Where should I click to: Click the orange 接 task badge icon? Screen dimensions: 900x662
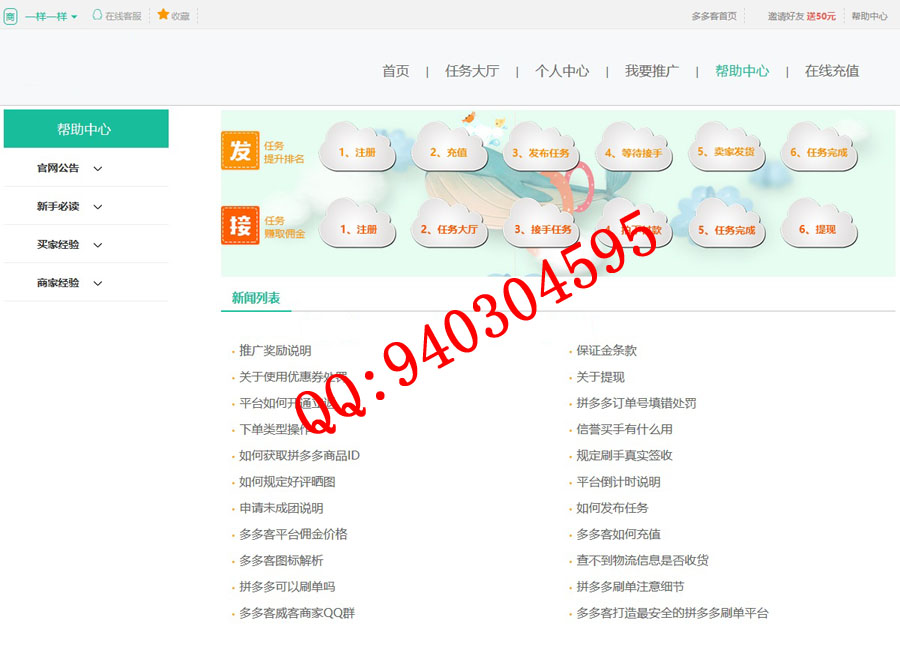point(240,225)
